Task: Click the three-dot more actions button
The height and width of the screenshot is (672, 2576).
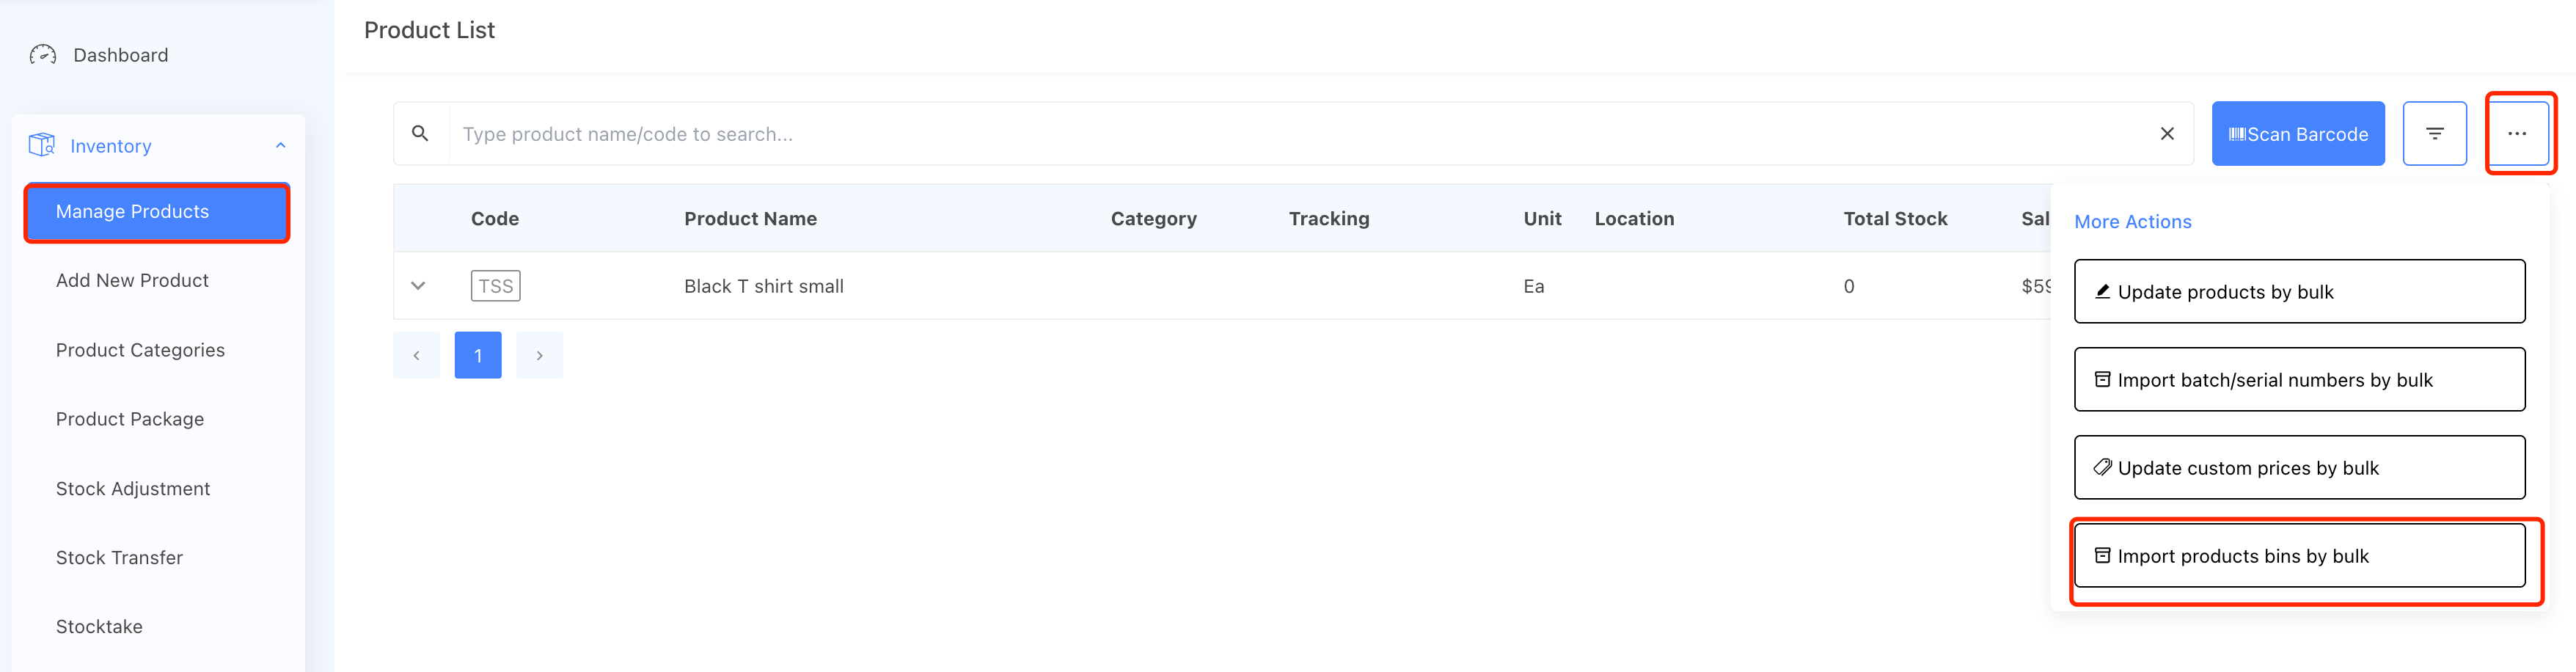Action: [x=2517, y=133]
